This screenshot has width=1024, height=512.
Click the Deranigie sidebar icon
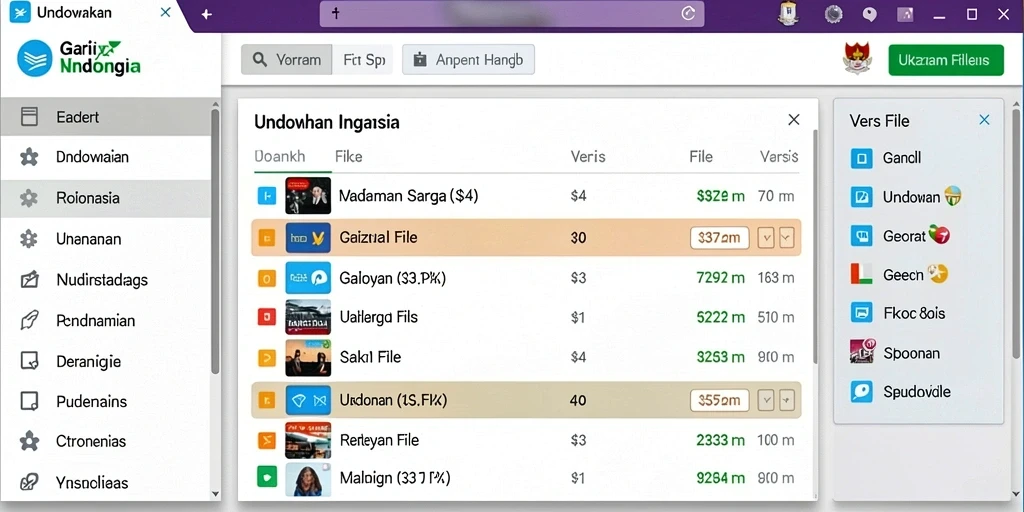(29, 361)
